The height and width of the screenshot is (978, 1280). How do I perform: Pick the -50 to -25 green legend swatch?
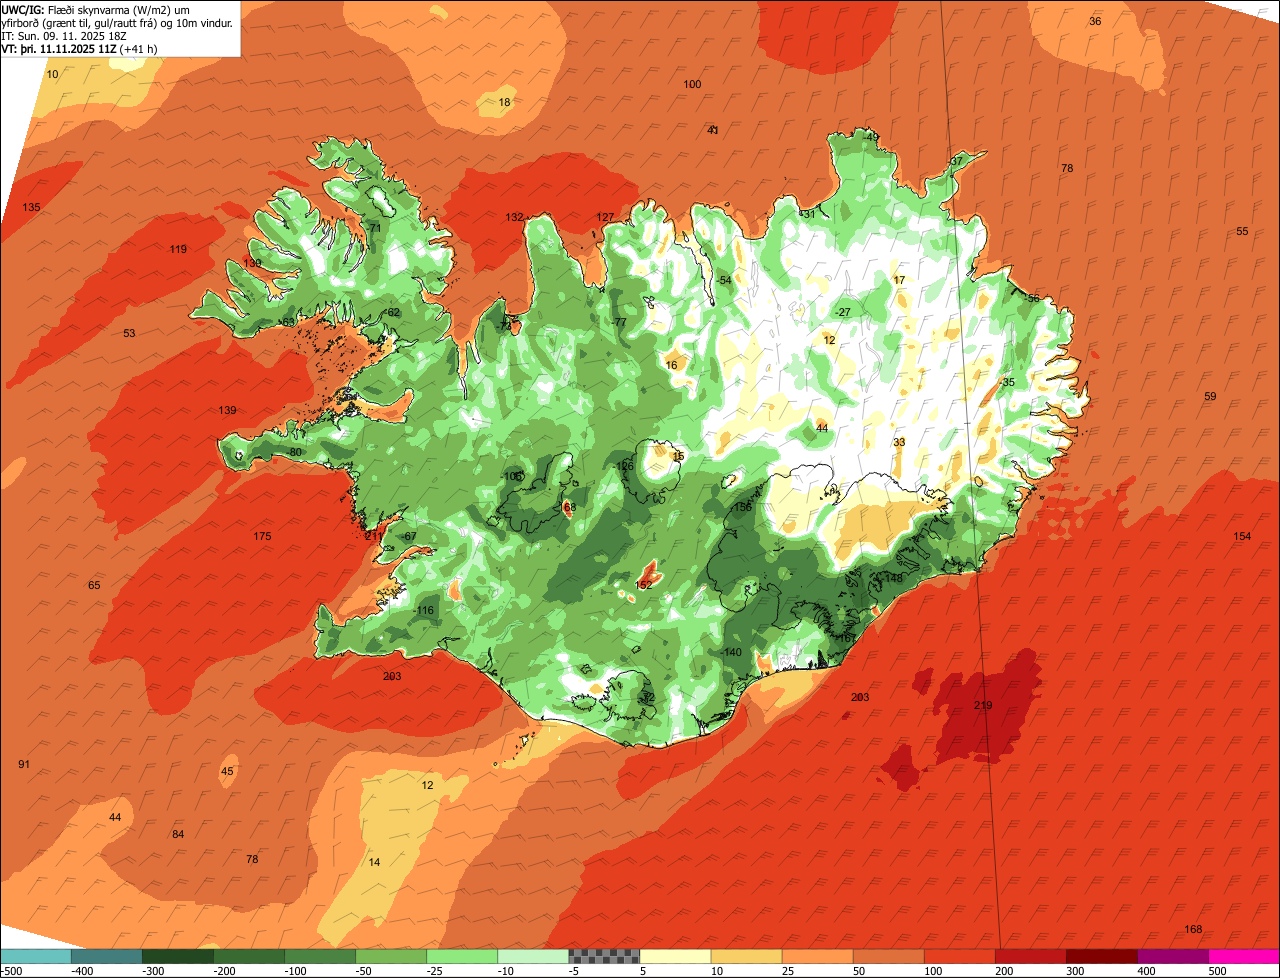coord(390,956)
